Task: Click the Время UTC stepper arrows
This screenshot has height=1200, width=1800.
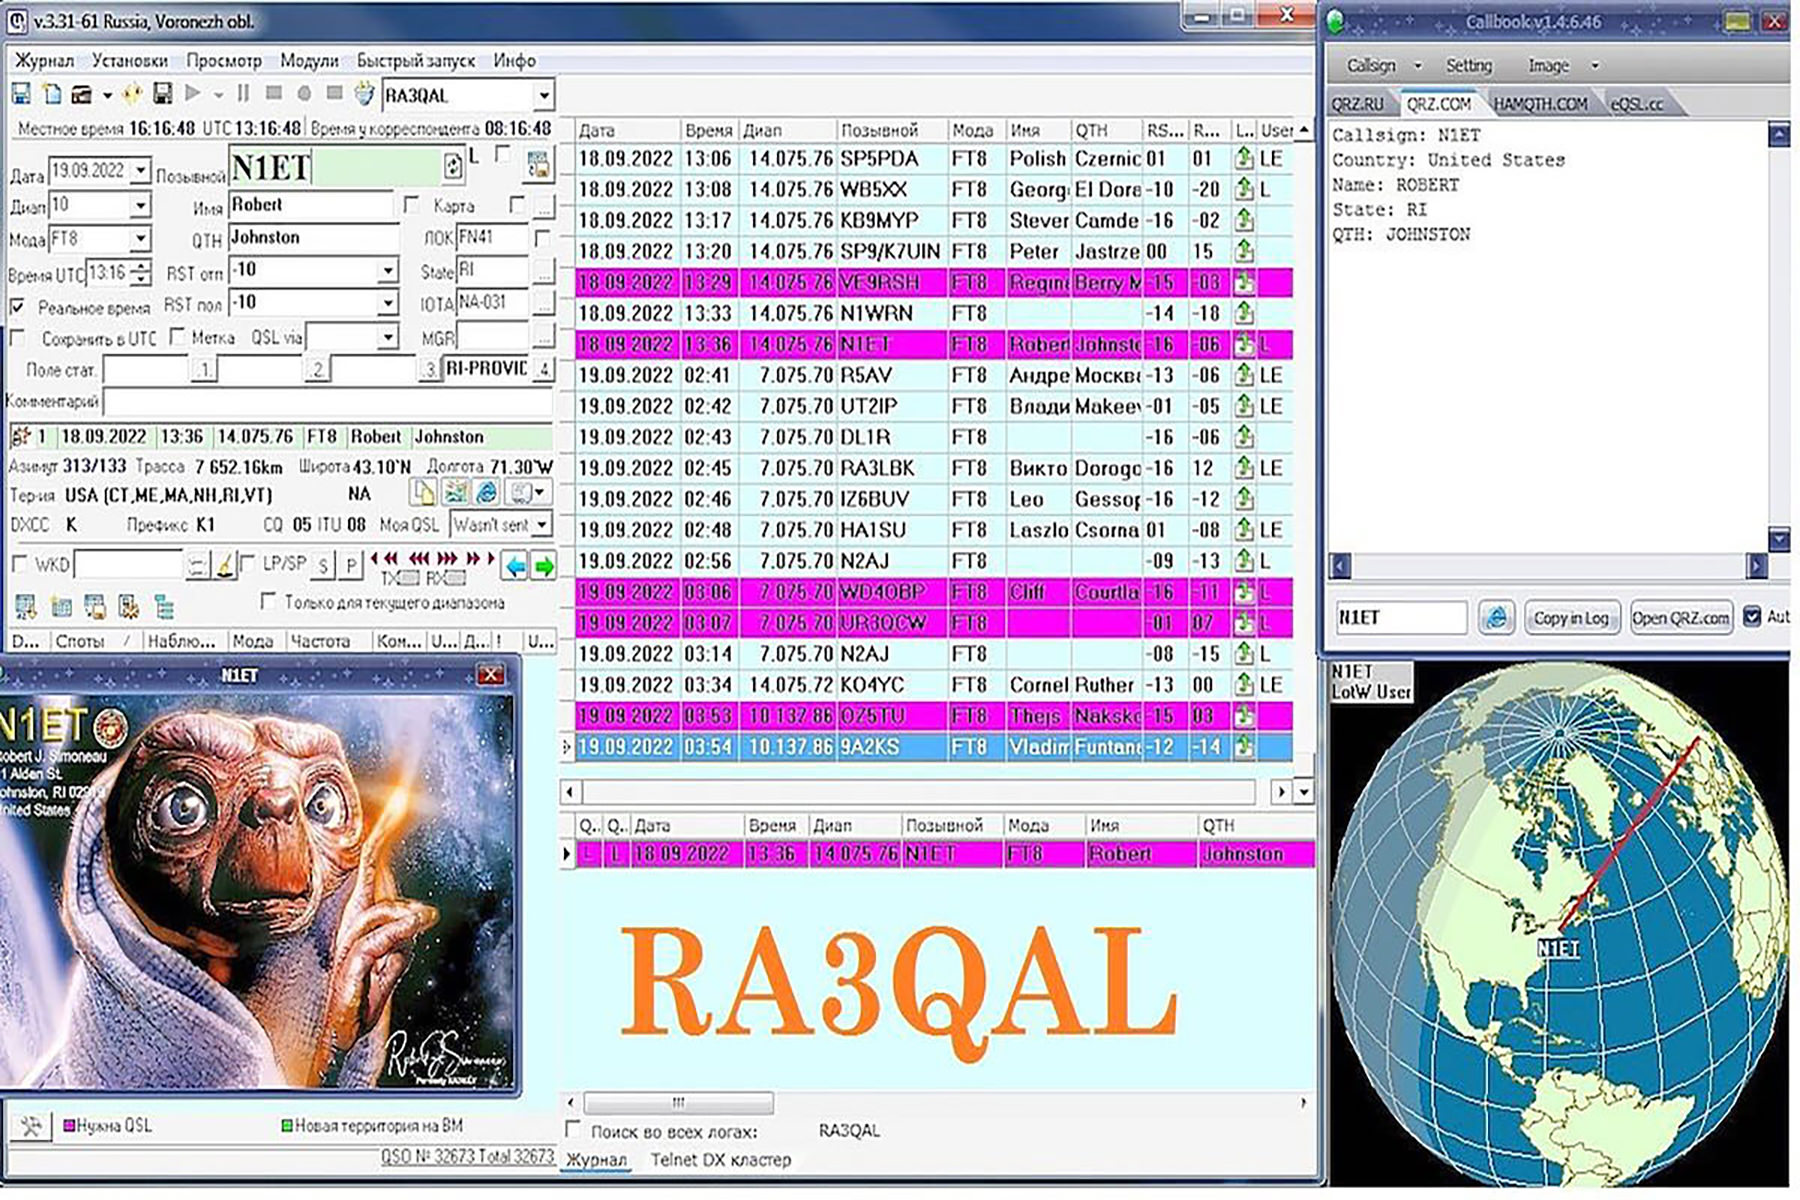Action: coord(141,272)
